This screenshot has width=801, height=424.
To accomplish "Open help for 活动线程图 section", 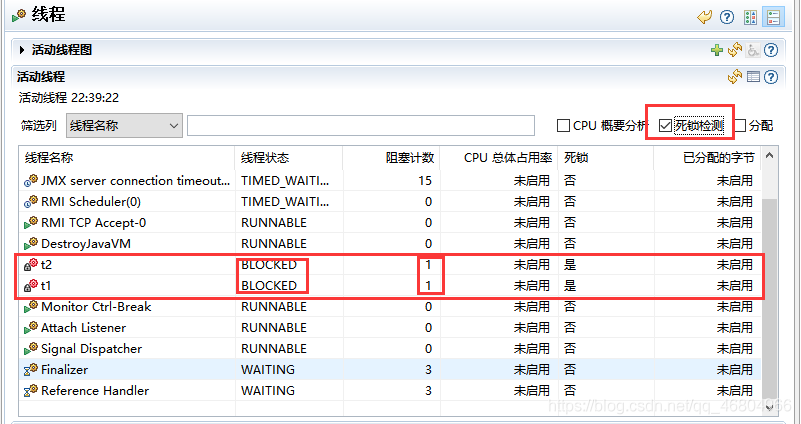I will coord(771,50).
